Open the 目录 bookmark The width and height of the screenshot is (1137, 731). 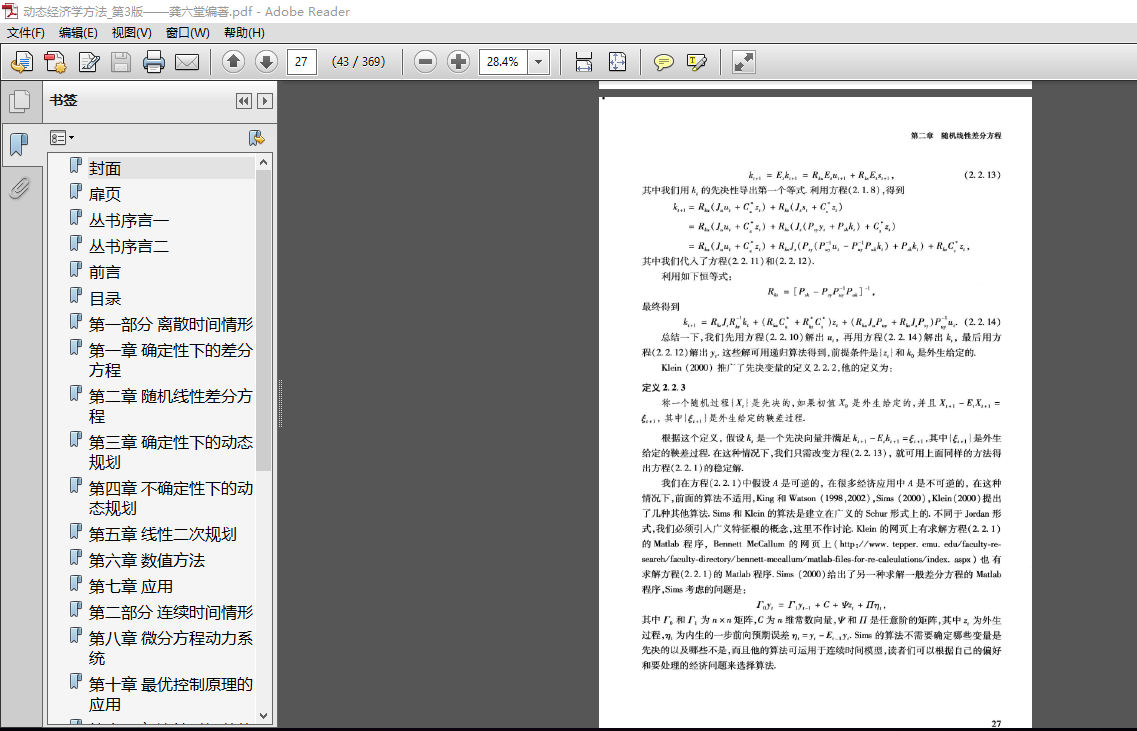[104, 299]
